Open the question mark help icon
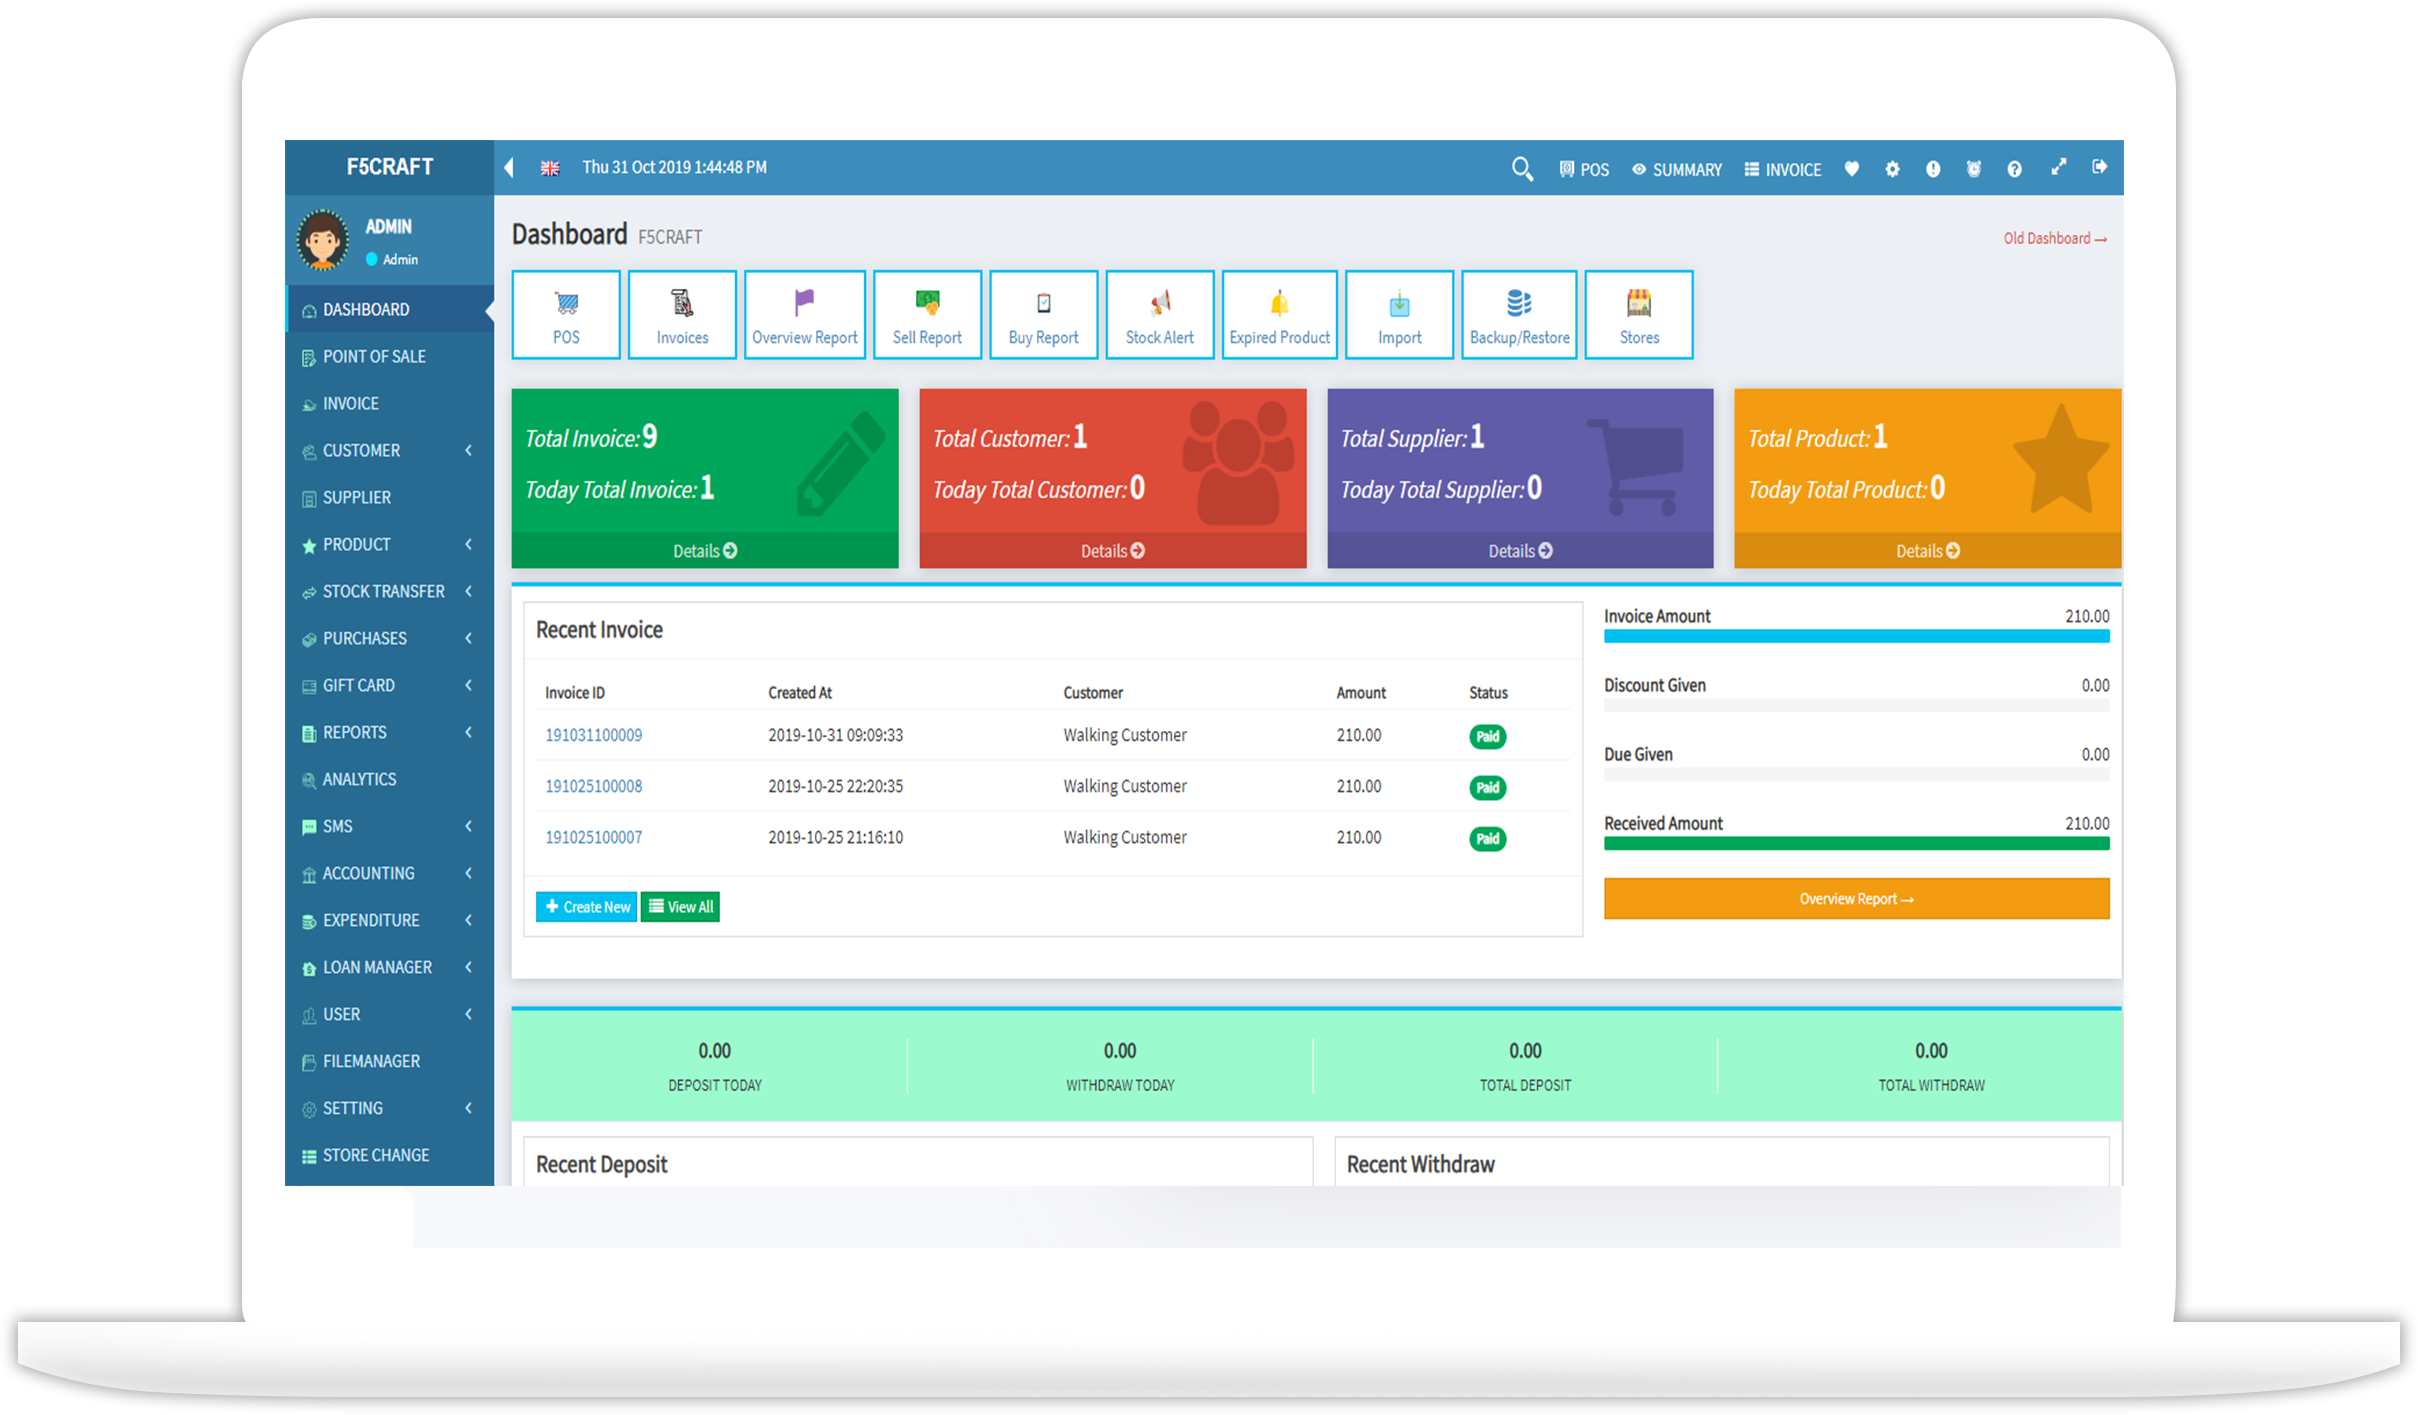Viewport: 2418px width, 1415px height. (x=2014, y=169)
